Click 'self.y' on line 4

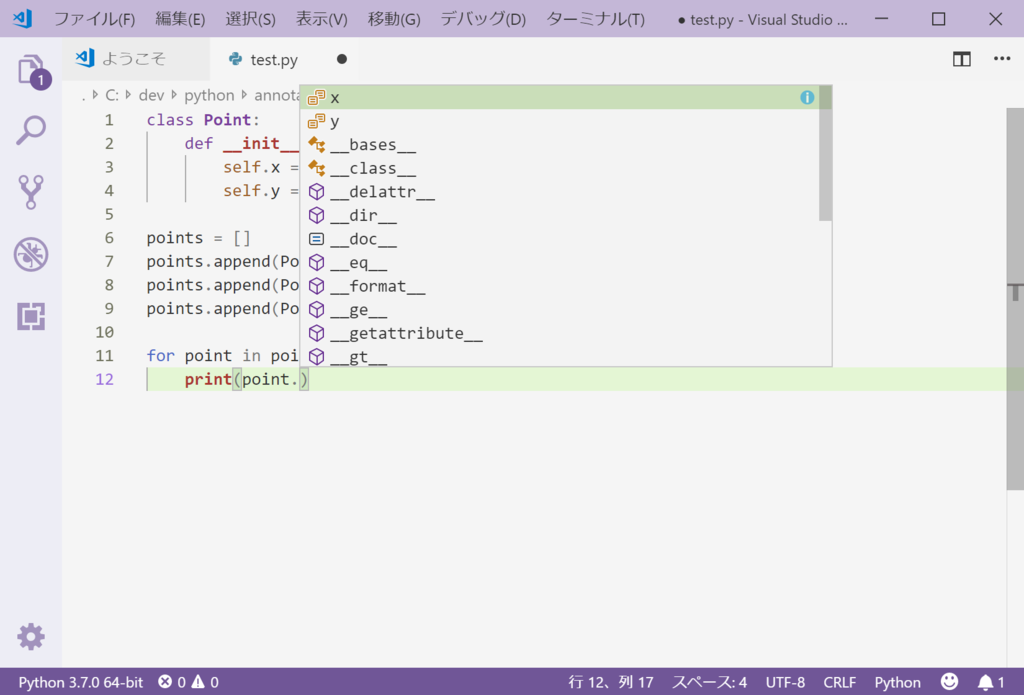(251, 191)
